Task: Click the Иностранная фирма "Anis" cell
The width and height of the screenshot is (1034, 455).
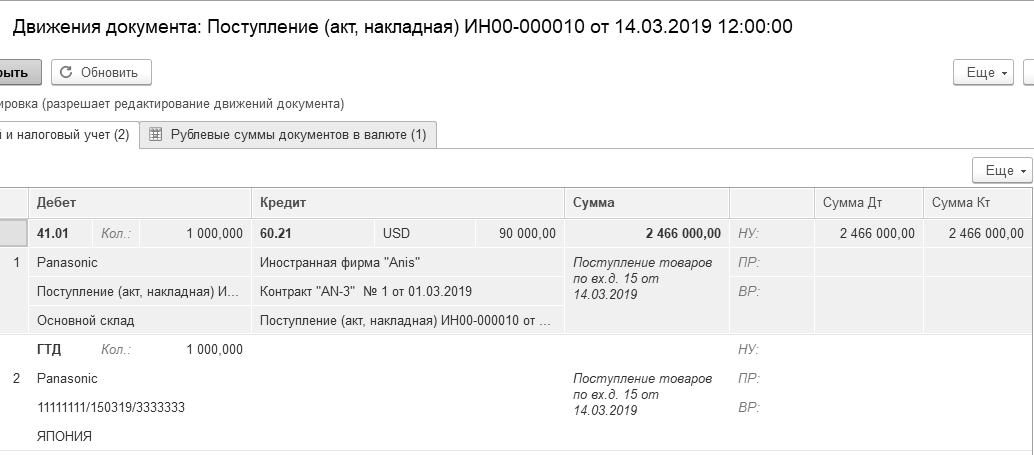Action: (x=340, y=262)
